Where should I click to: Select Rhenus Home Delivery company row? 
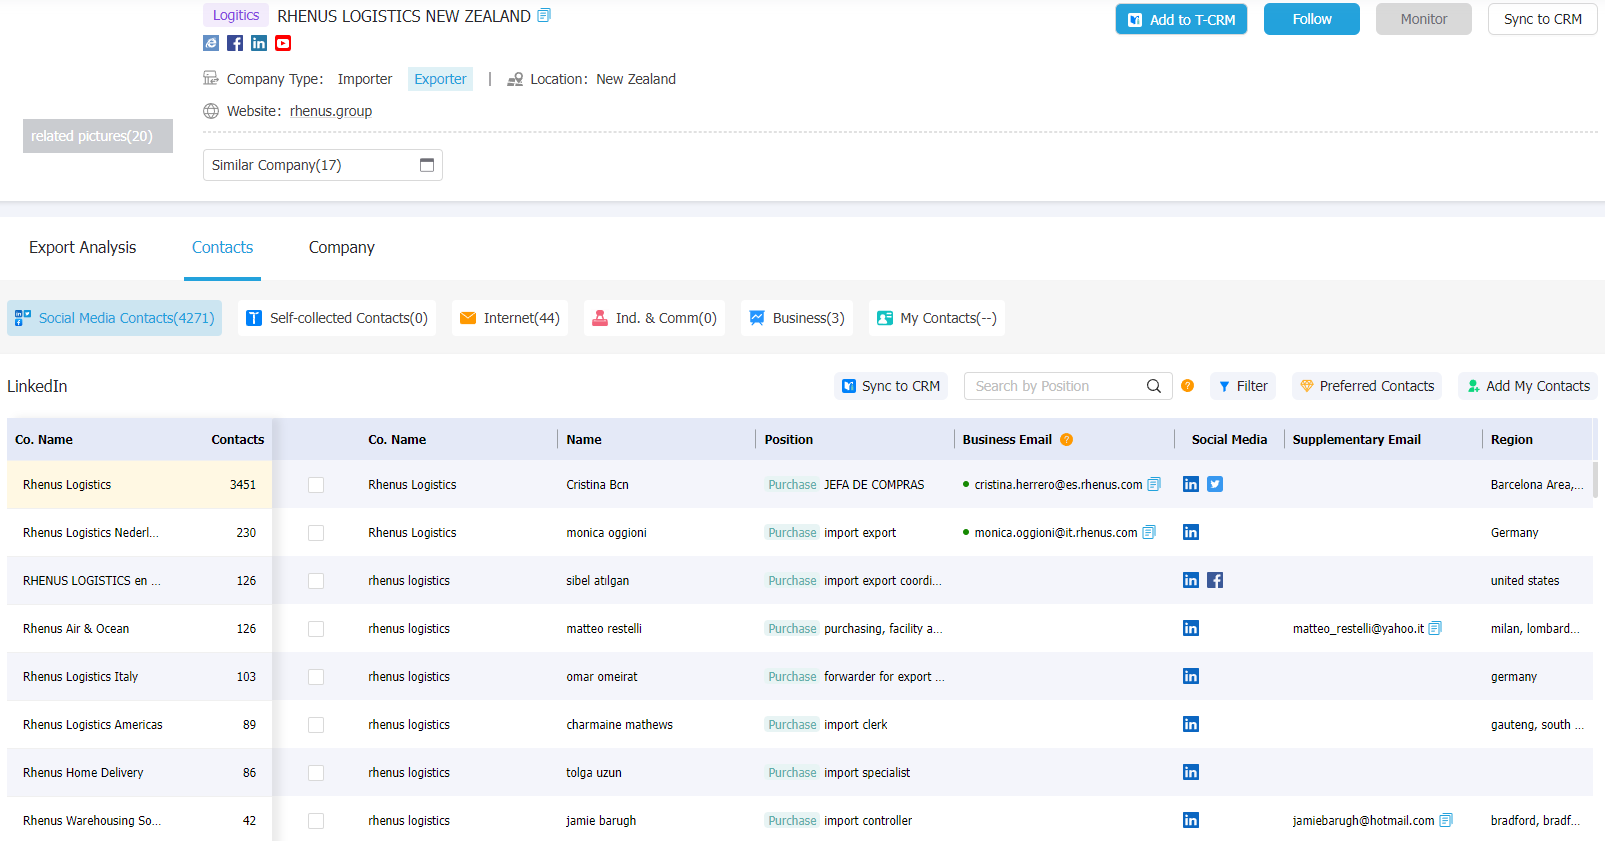tap(139, 773)
